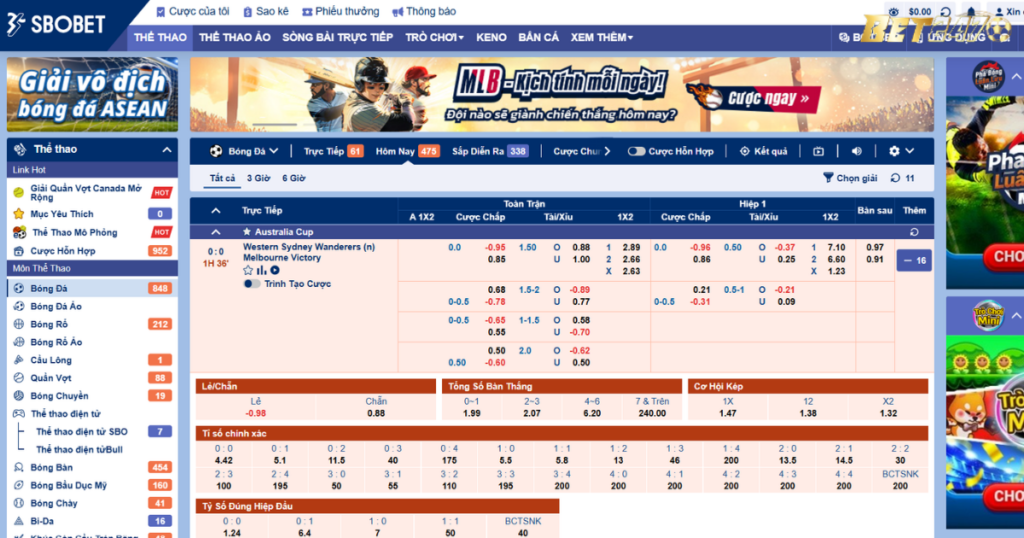Open Thể thao điện tửBull
Image resolution: width=1024 pixels, height=538 pixels.
point(92,449)
